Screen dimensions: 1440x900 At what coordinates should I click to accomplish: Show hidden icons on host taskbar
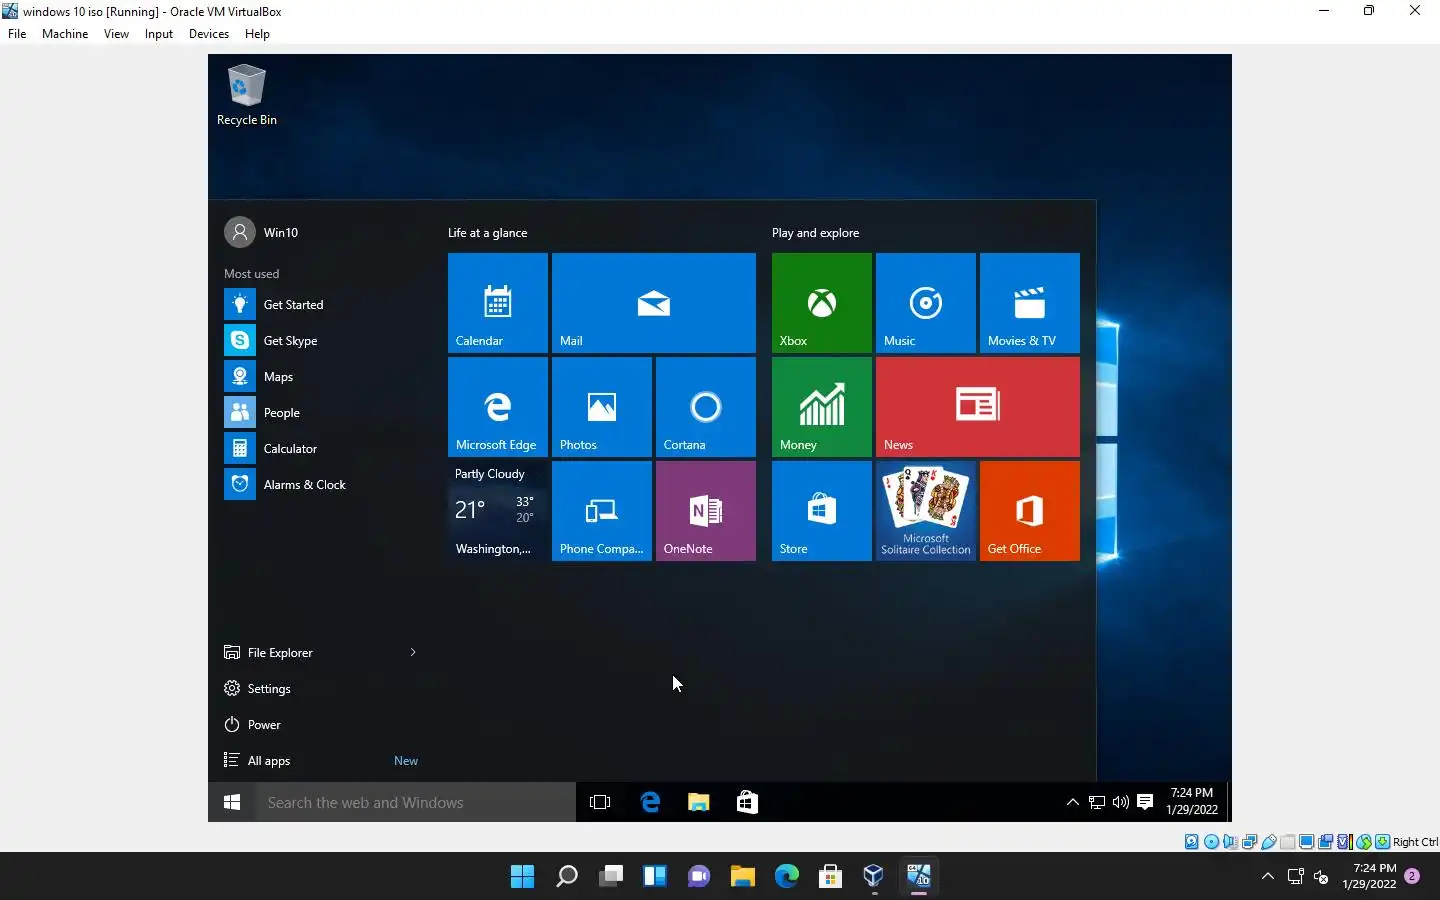point(1268,877)
